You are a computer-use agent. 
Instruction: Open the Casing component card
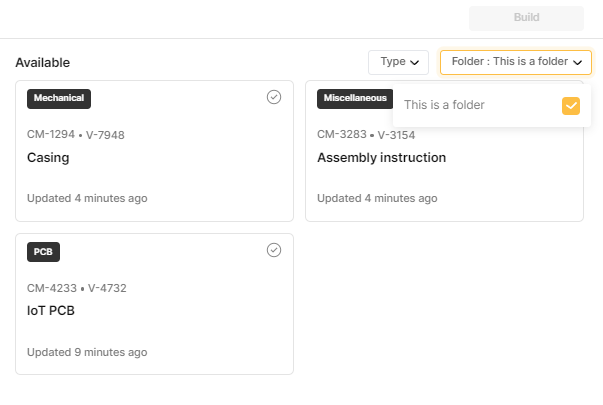[154, 151]
